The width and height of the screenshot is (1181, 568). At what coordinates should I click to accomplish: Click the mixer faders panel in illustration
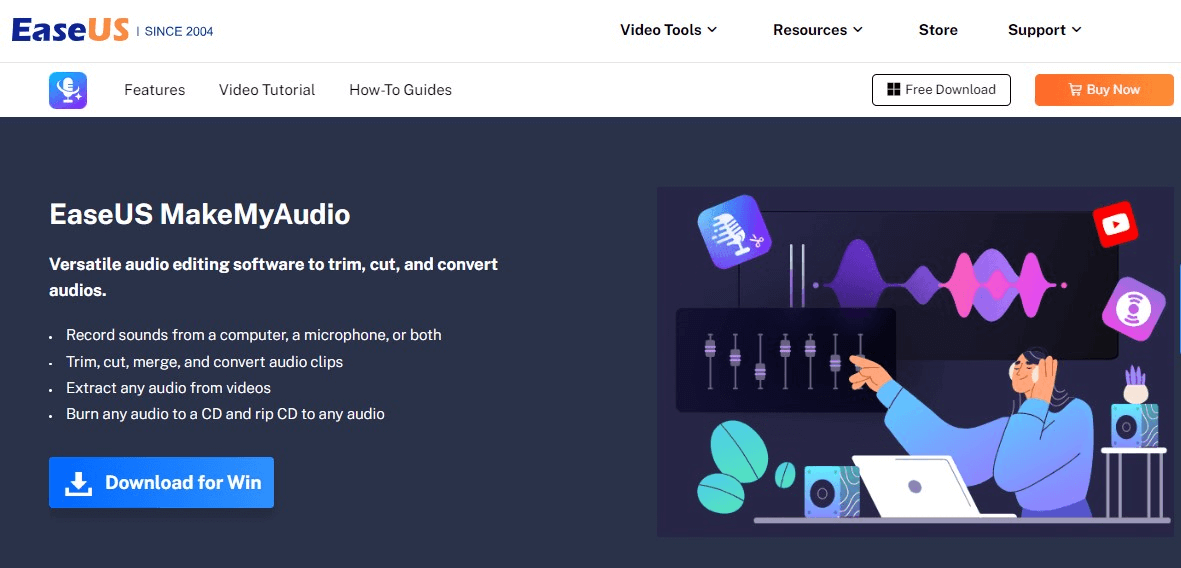pyautogui.click(x=786, y=360)
